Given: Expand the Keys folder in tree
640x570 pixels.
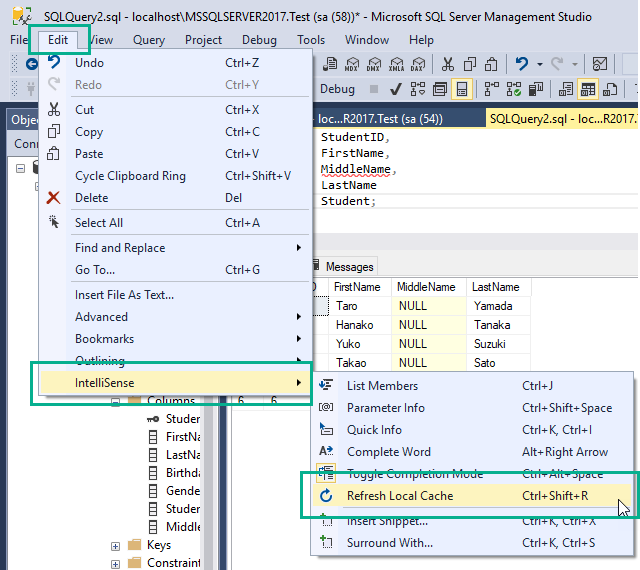Looking at the screenshot, I should tap(116, 545).
